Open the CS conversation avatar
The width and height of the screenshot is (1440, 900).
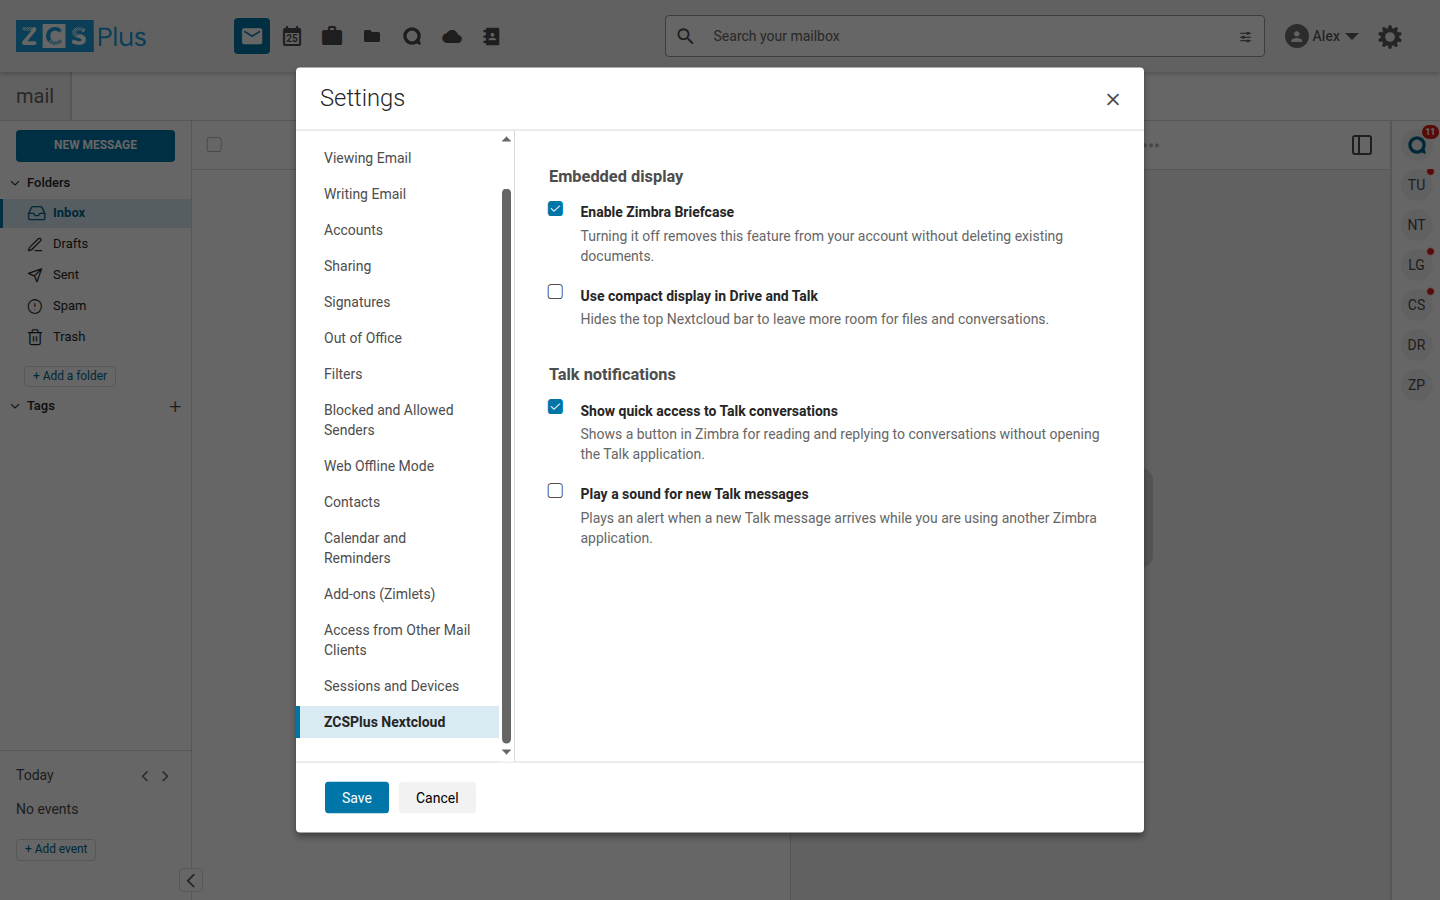coord(1417,305)
